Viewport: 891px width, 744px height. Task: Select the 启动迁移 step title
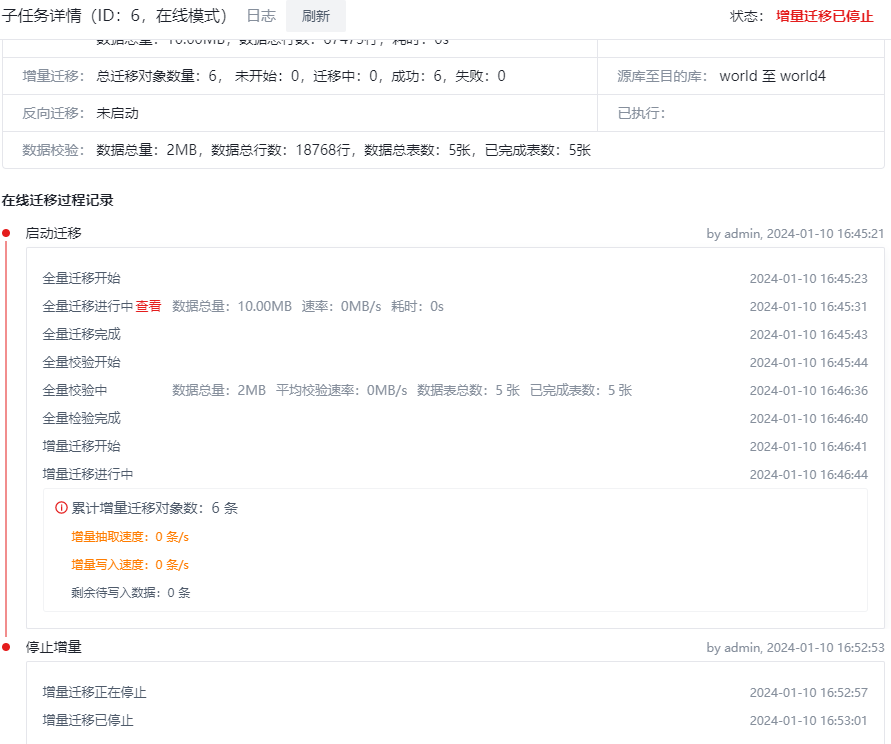coord(53,233)
